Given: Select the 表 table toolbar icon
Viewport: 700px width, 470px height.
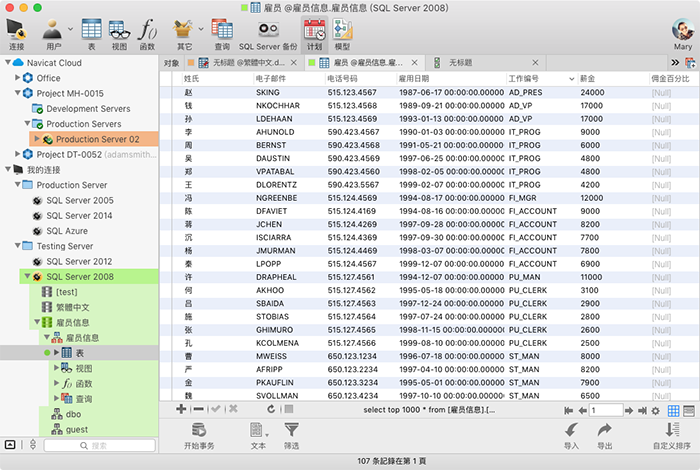Looking at the screenshot, I should click(92, 34).
